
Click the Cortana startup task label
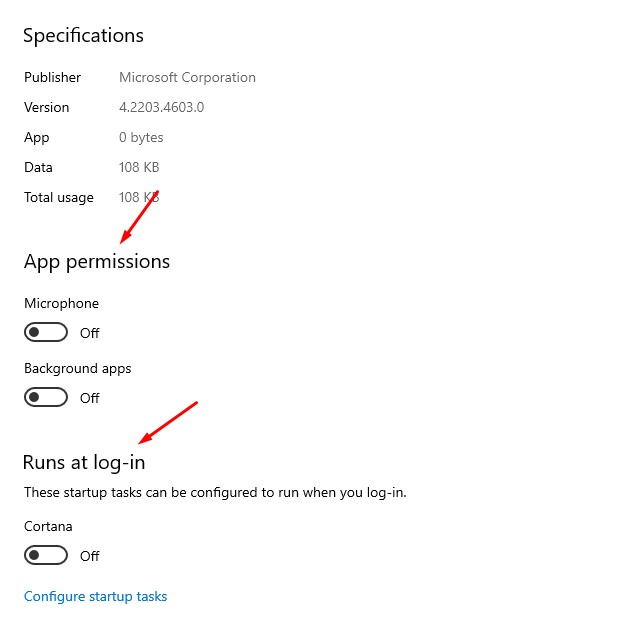coord(48,526)
